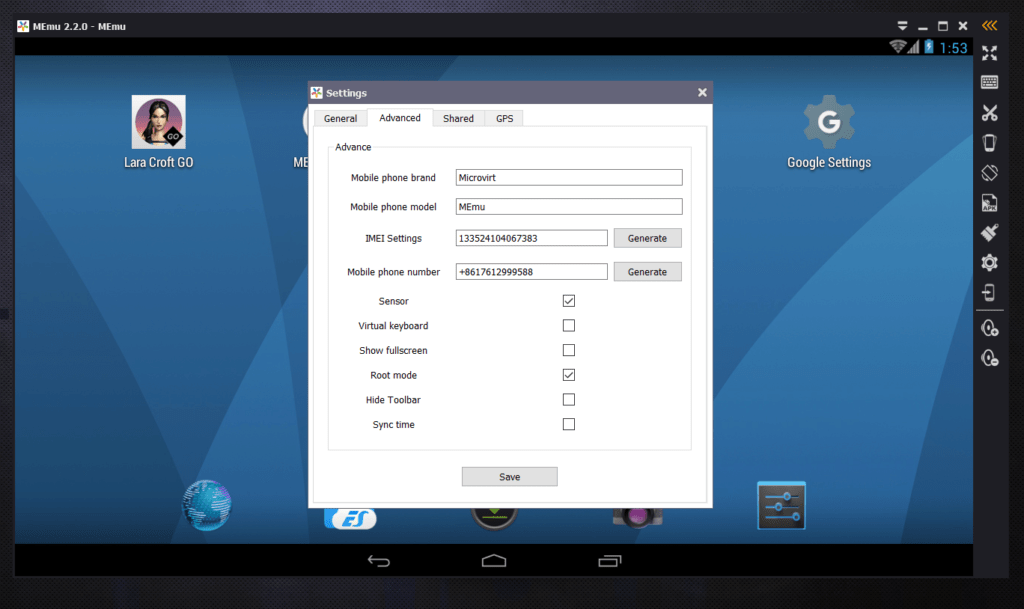Open ES File Explorer from the dock
The image size is (1024, 609).
pos(350,518)
